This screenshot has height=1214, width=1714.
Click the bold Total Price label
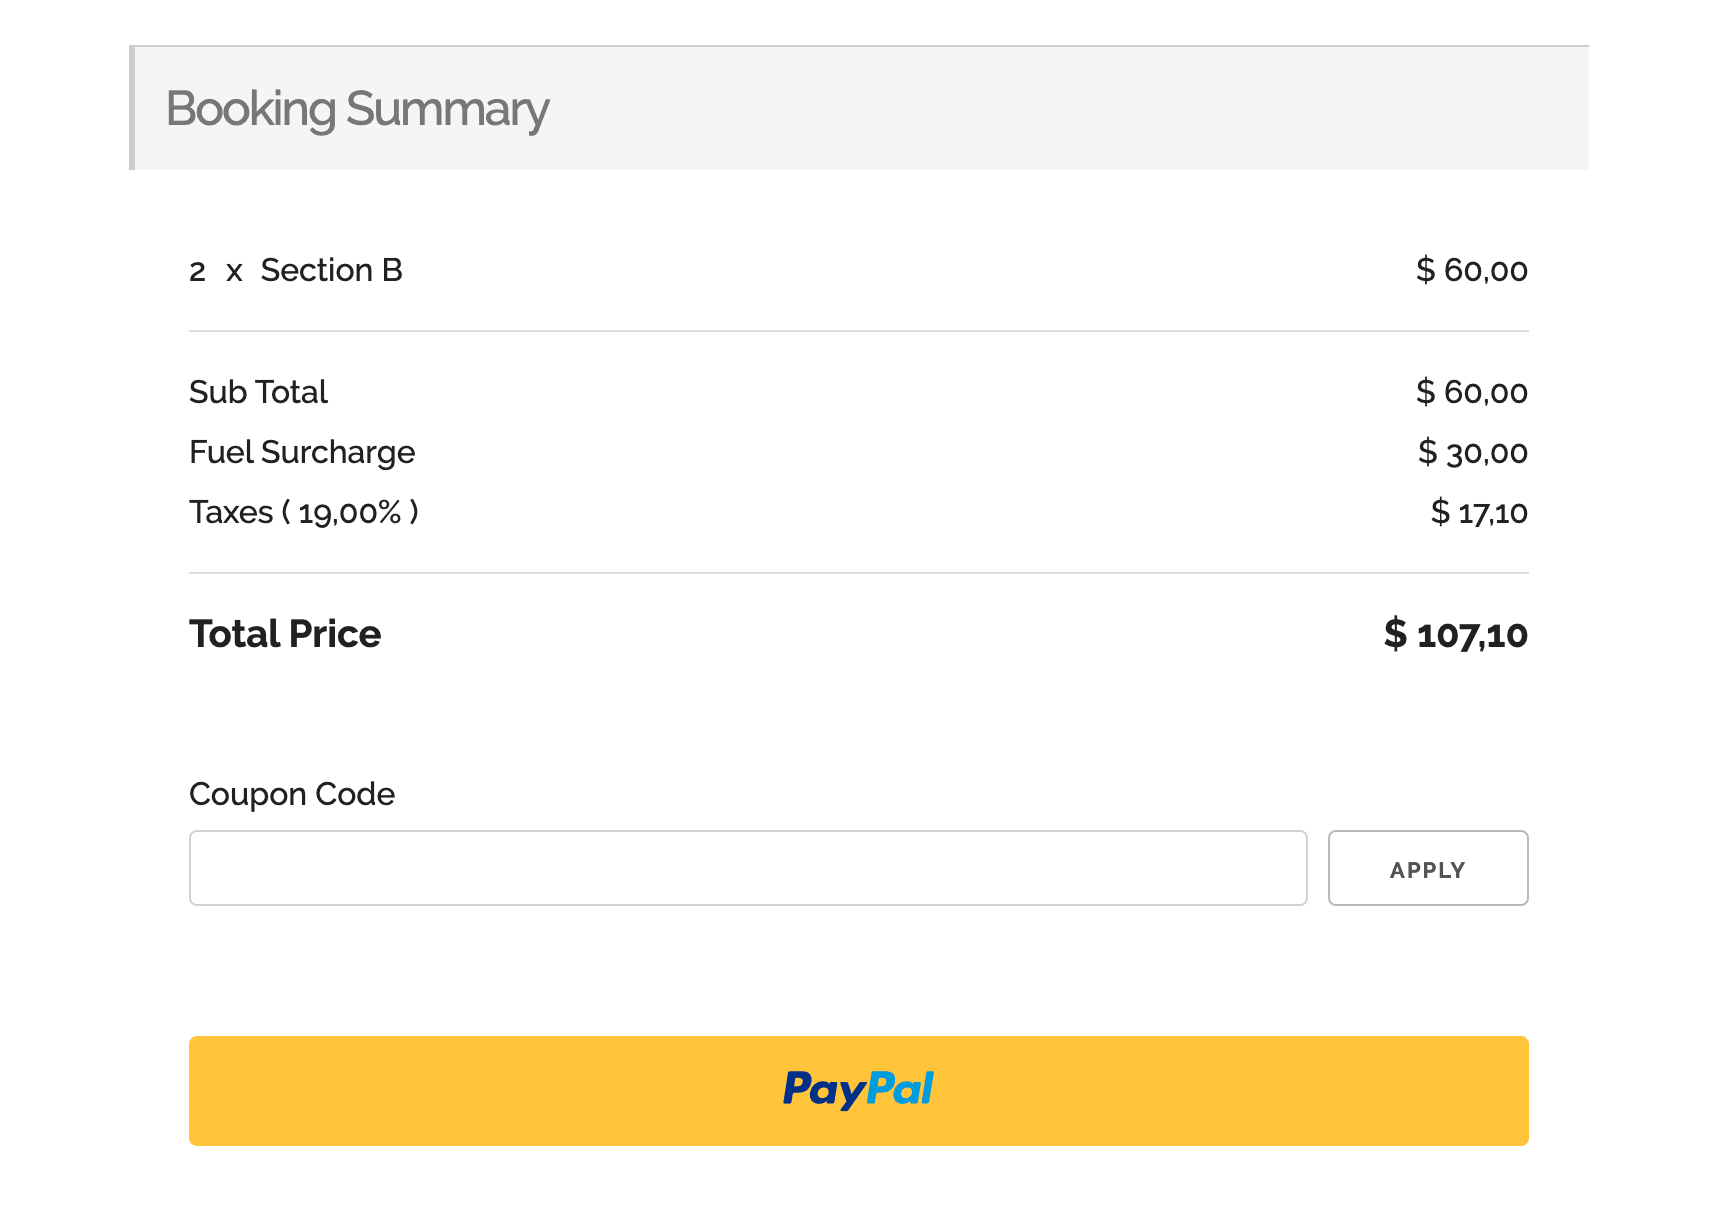(285, 634)
